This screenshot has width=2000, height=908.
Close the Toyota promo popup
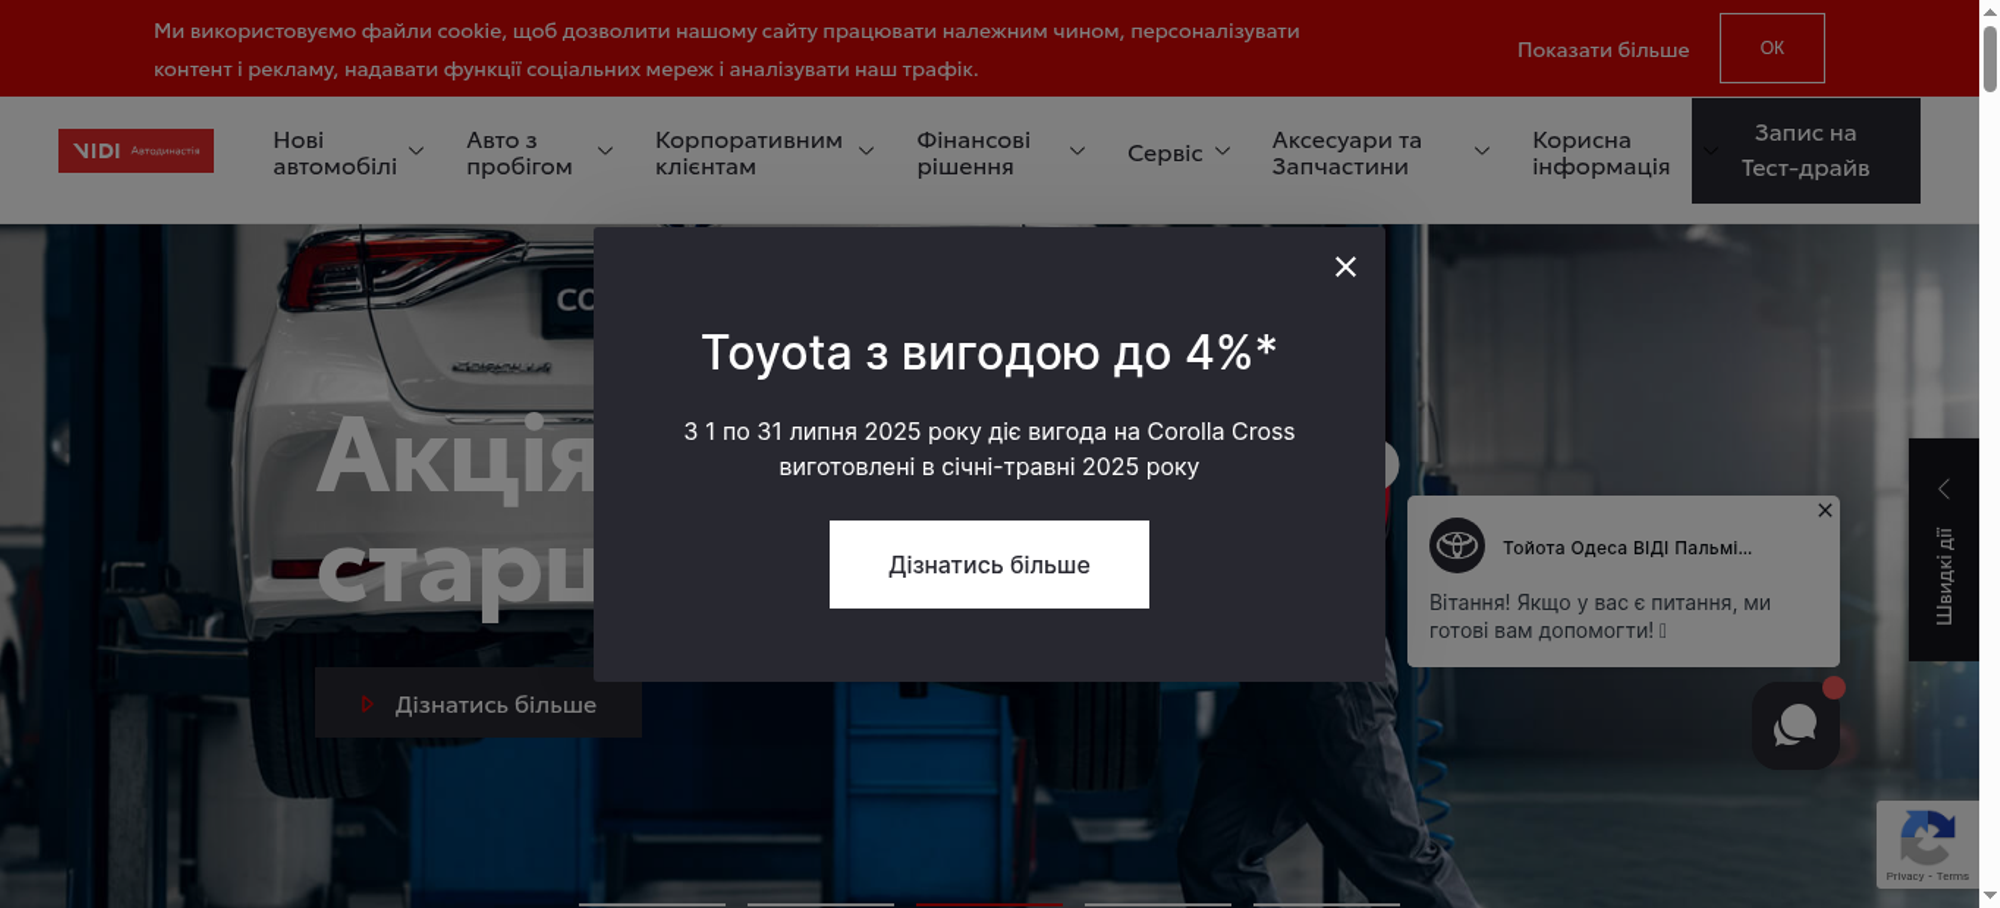click(x=1345, y=267)
